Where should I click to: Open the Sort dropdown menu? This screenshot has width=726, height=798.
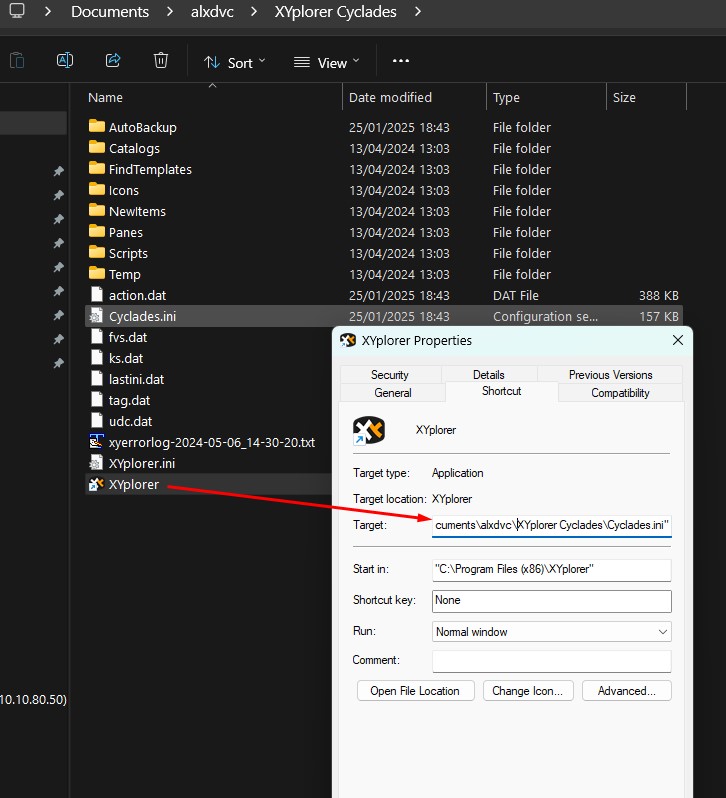pyautogui.click(x=235, y=62)
